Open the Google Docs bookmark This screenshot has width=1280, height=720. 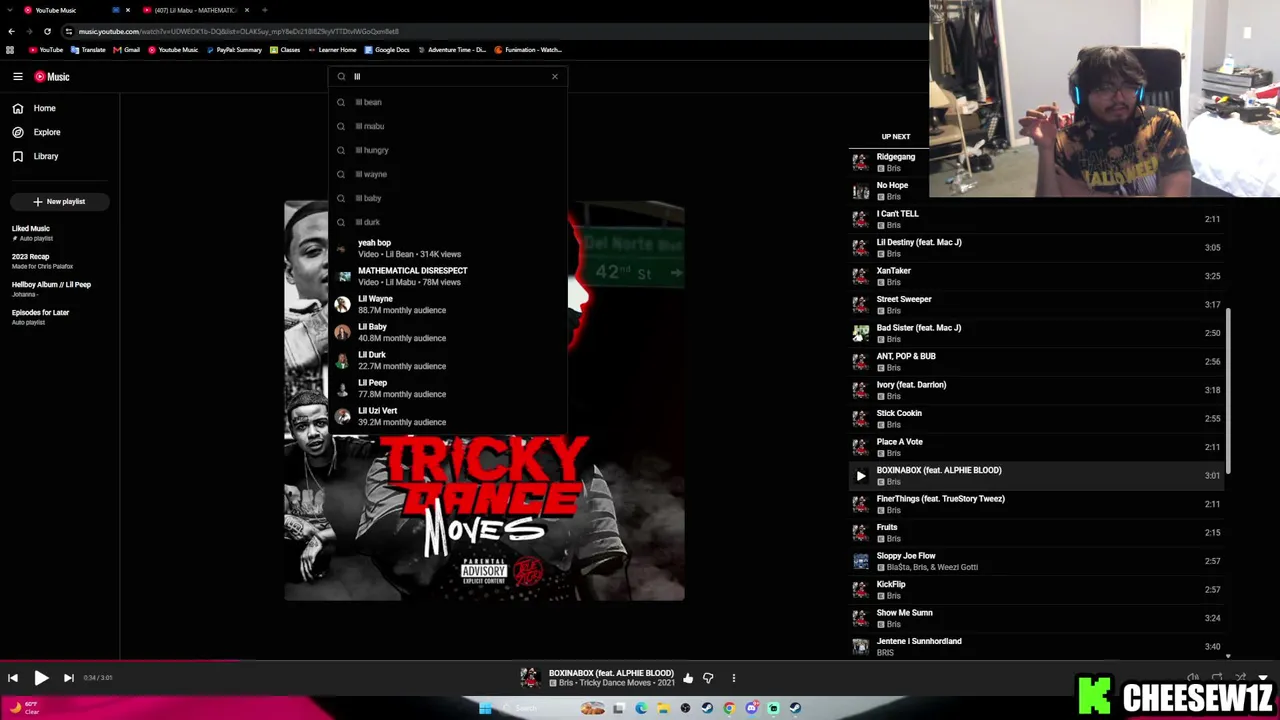click(x=387, y=50)
